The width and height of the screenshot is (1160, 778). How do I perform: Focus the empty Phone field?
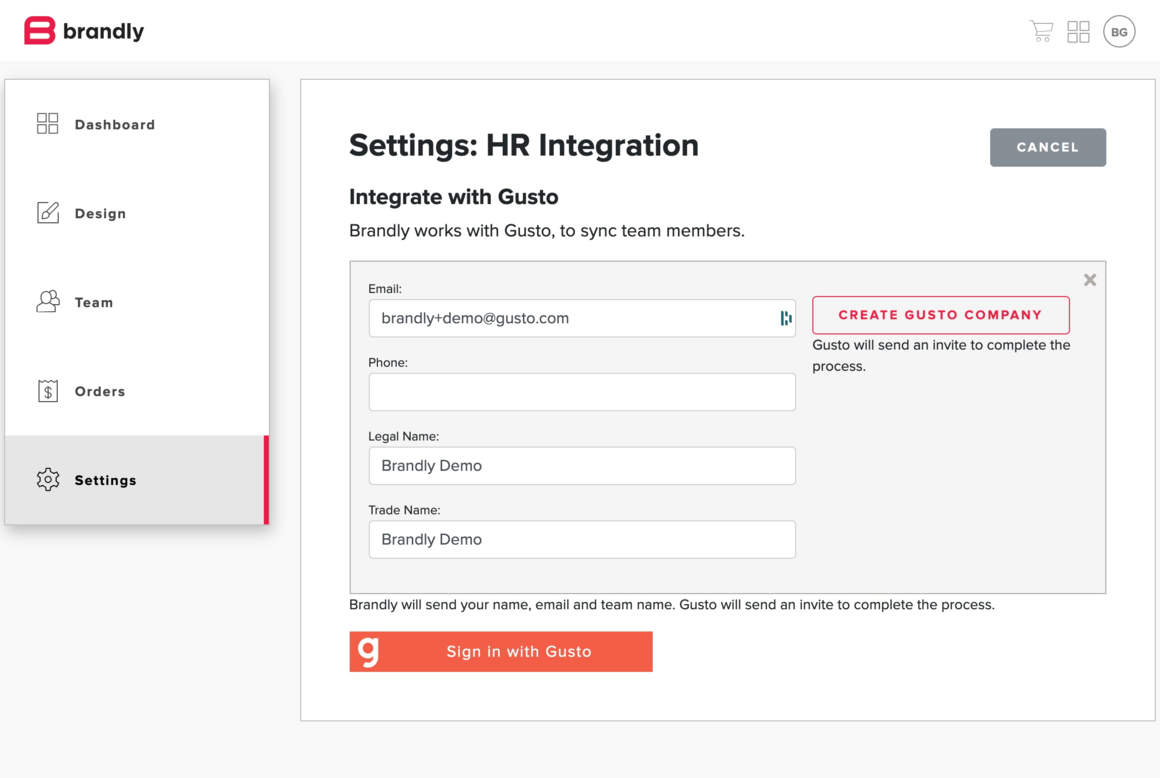click(x=582, y=392)
